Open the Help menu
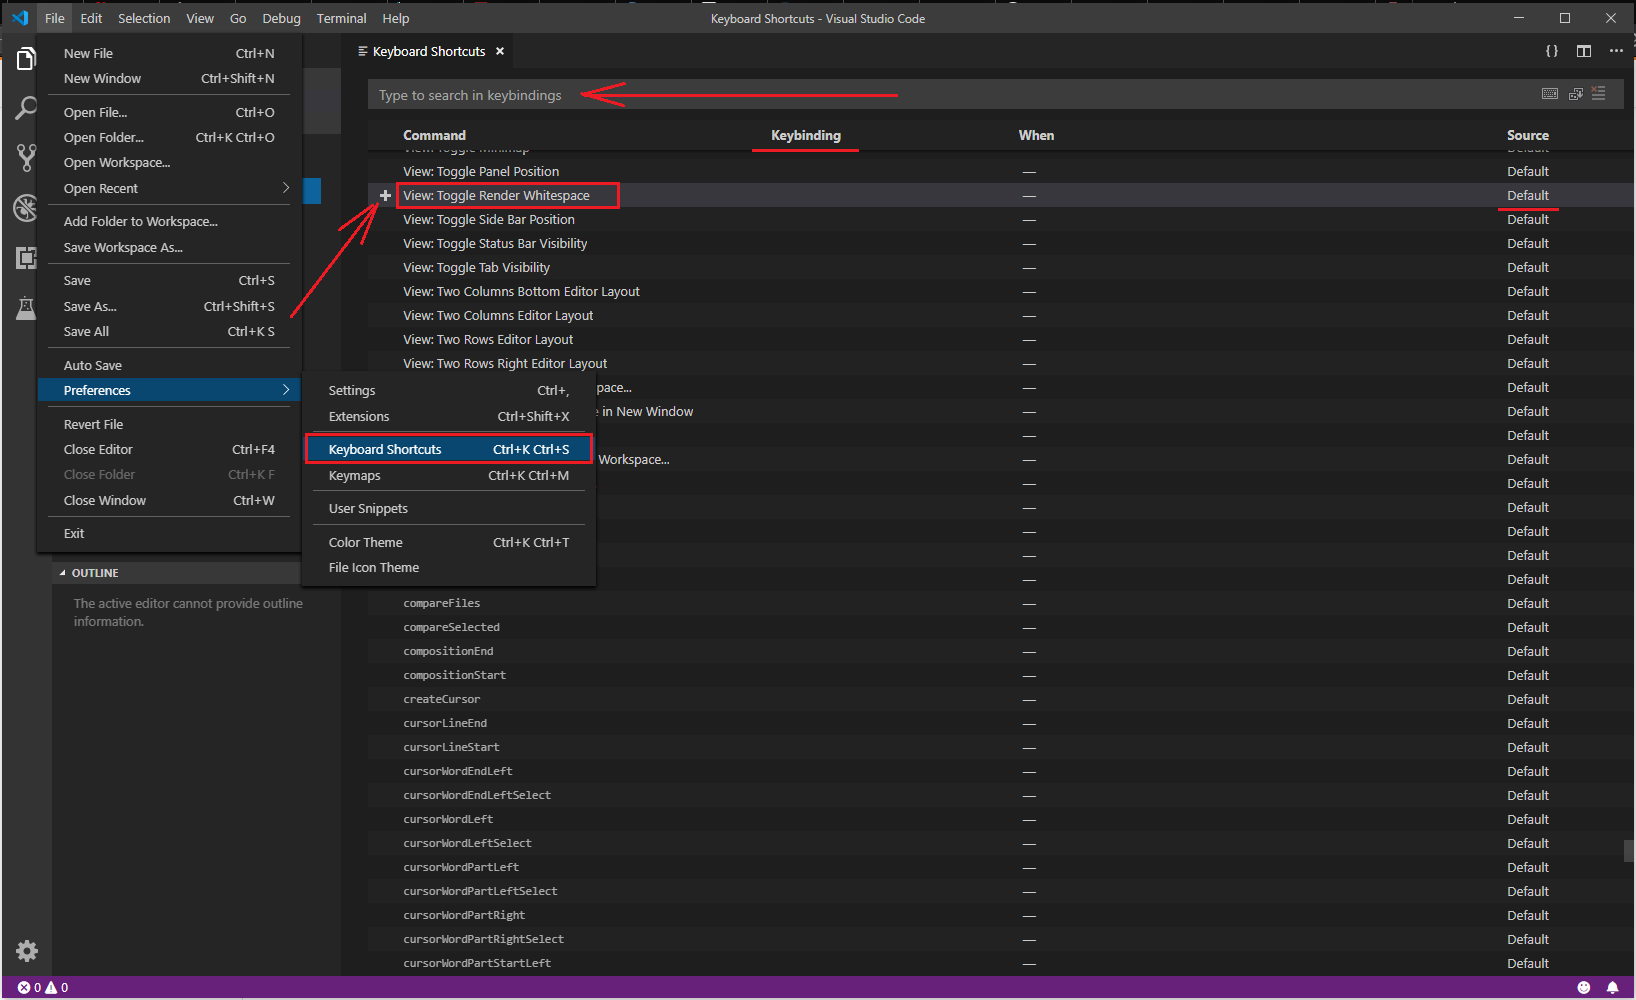Image resolution: width=1636 pixels, height=1000 pixels. [x=396, y=18]
